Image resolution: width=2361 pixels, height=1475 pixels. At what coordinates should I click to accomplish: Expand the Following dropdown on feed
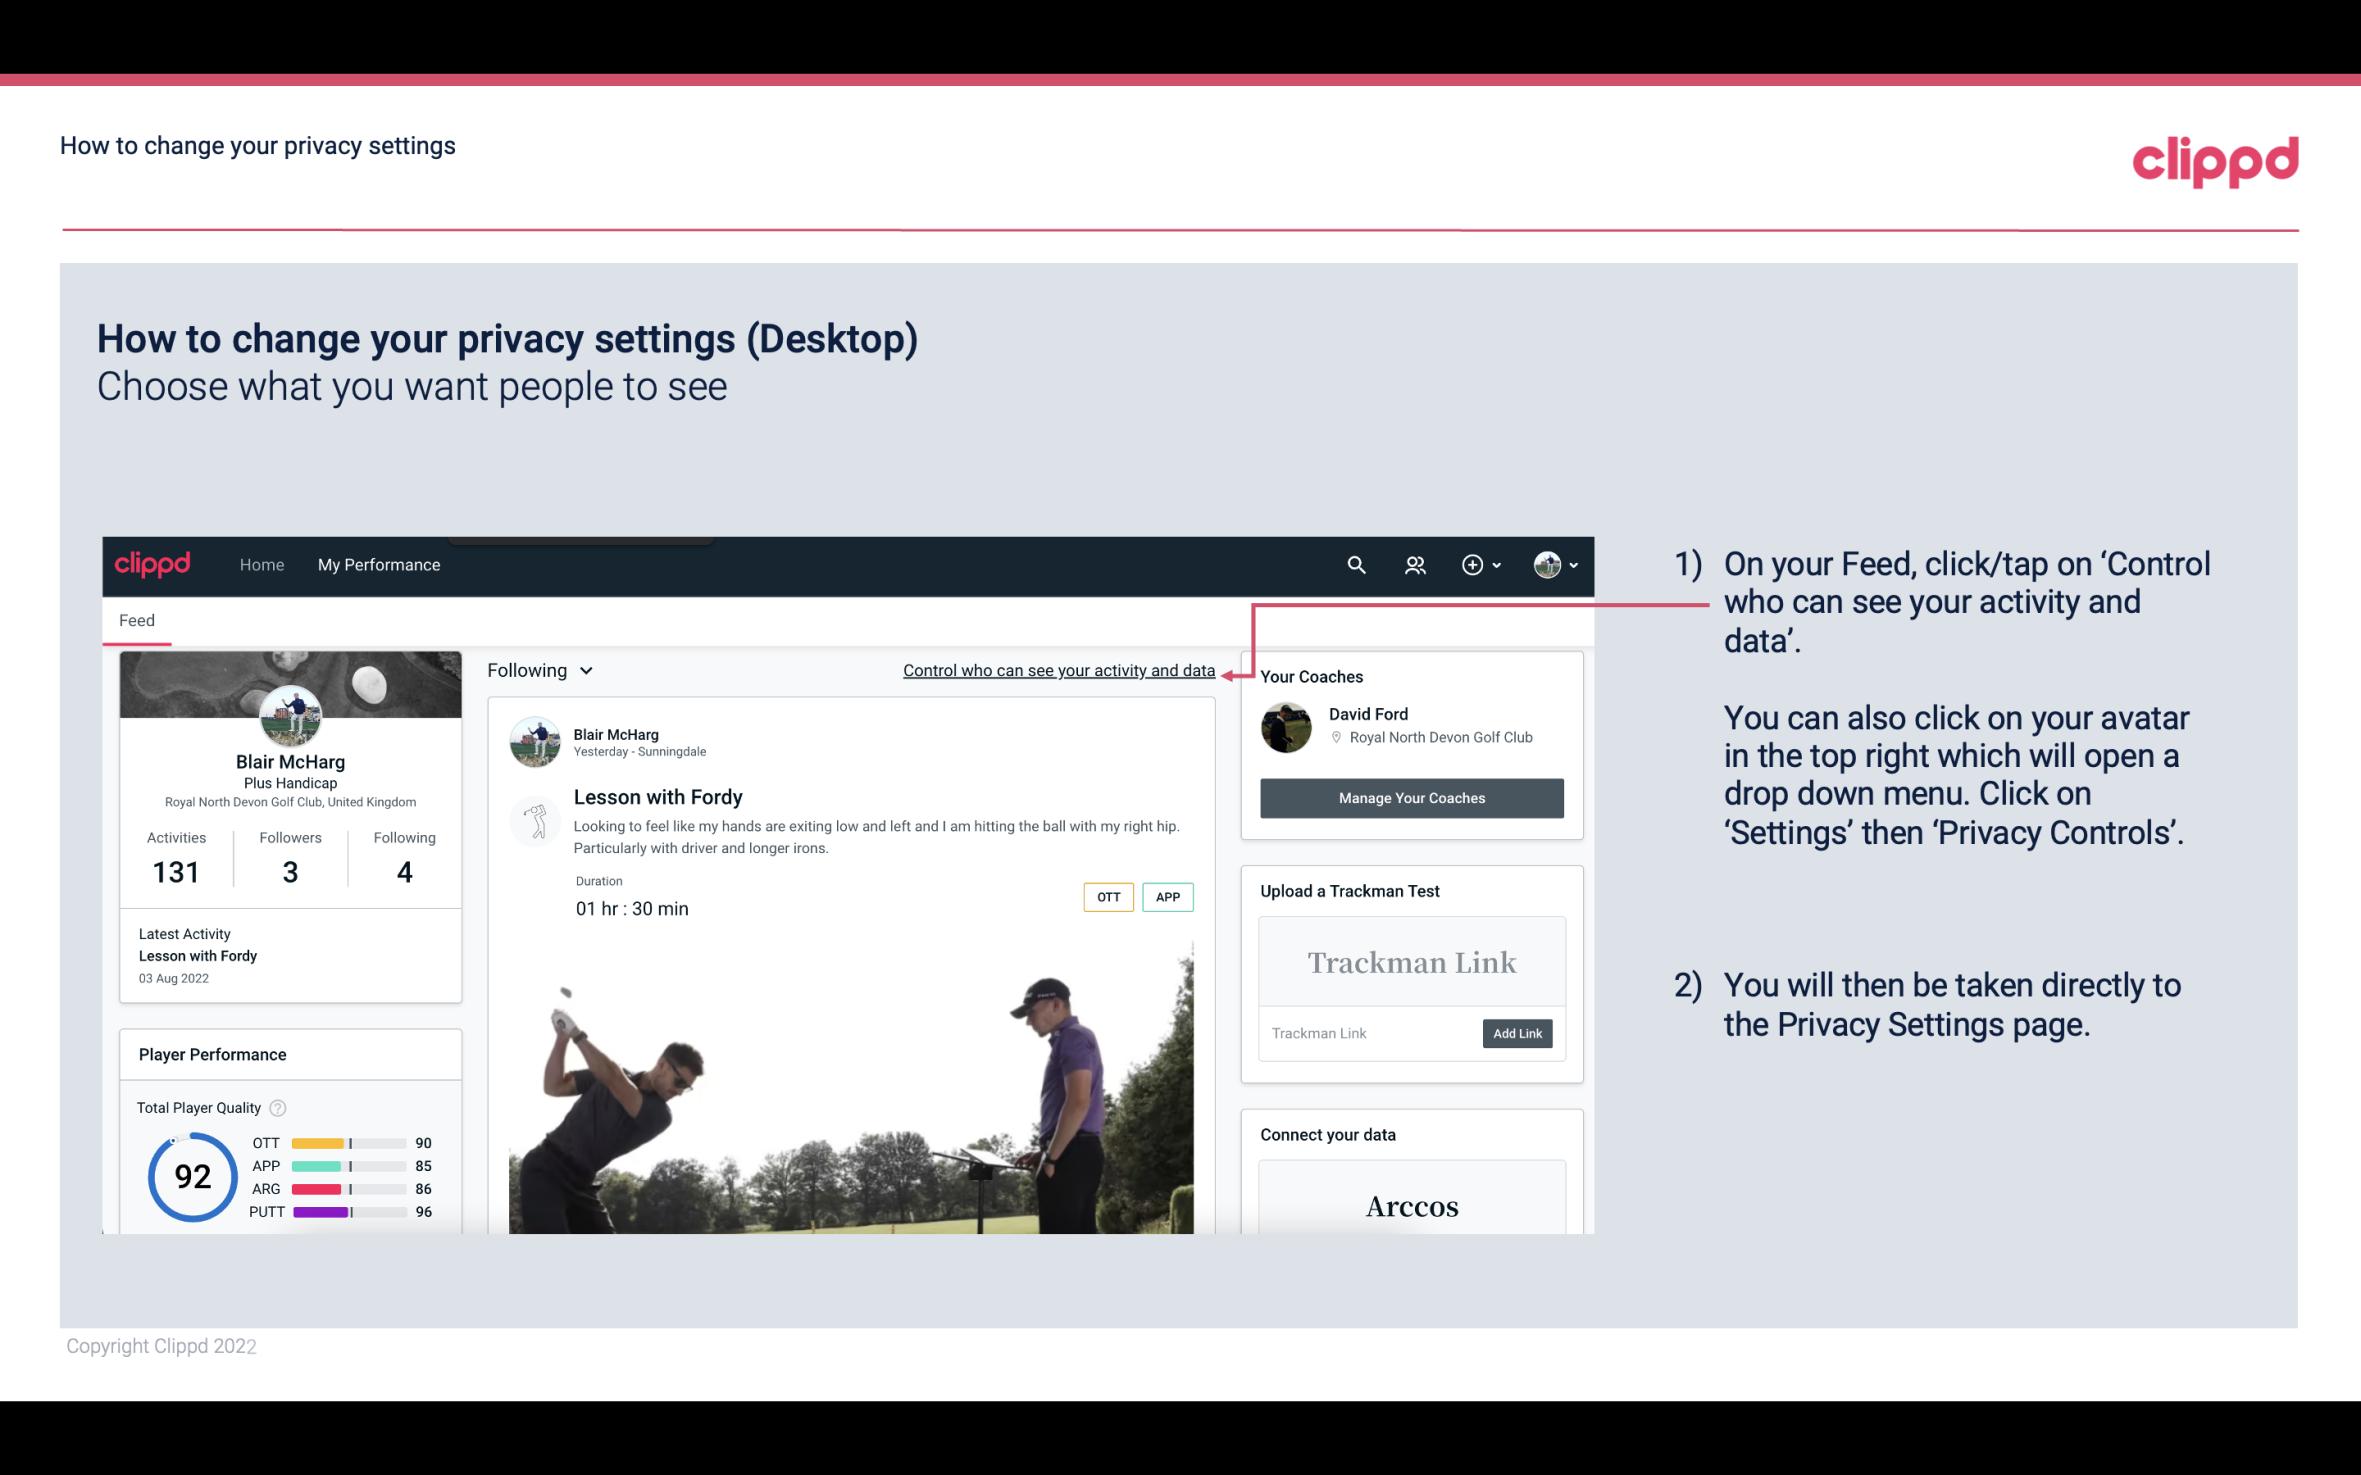[x=537, y=668]
